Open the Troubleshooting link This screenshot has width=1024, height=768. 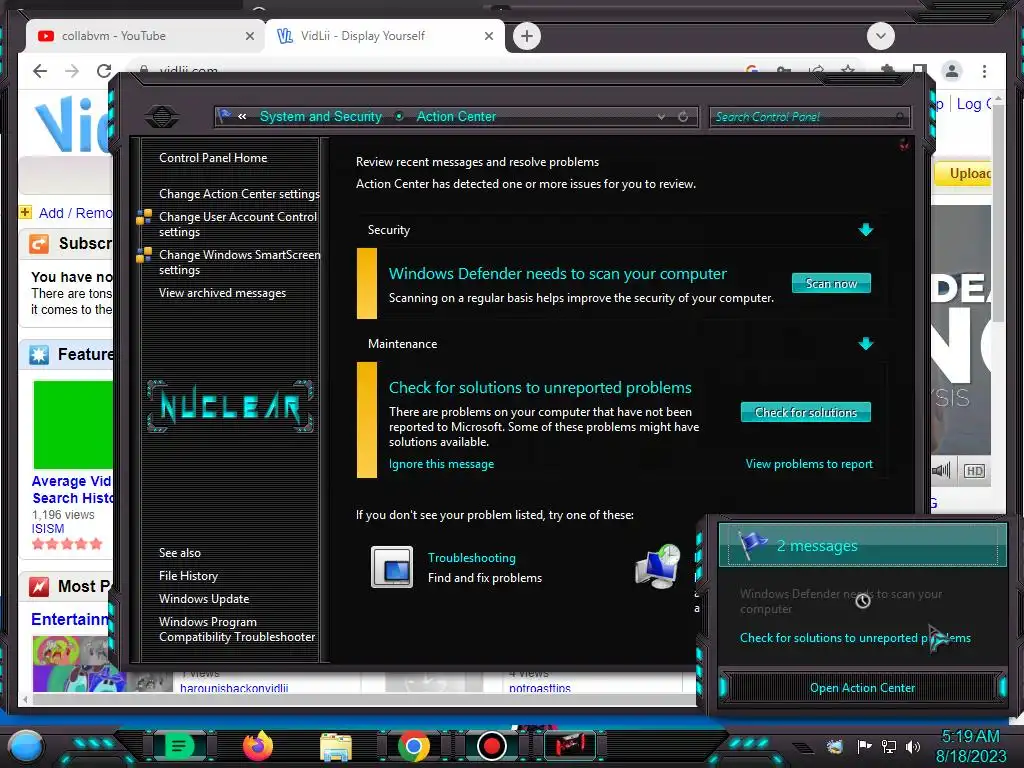472,558
